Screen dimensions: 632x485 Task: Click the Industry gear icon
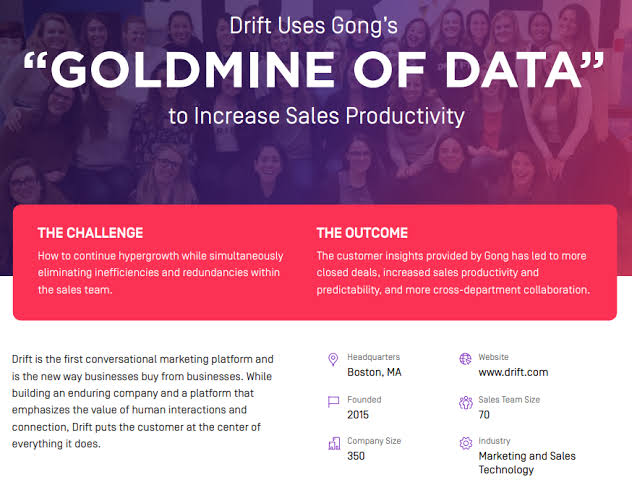click(x=466, y=443)
